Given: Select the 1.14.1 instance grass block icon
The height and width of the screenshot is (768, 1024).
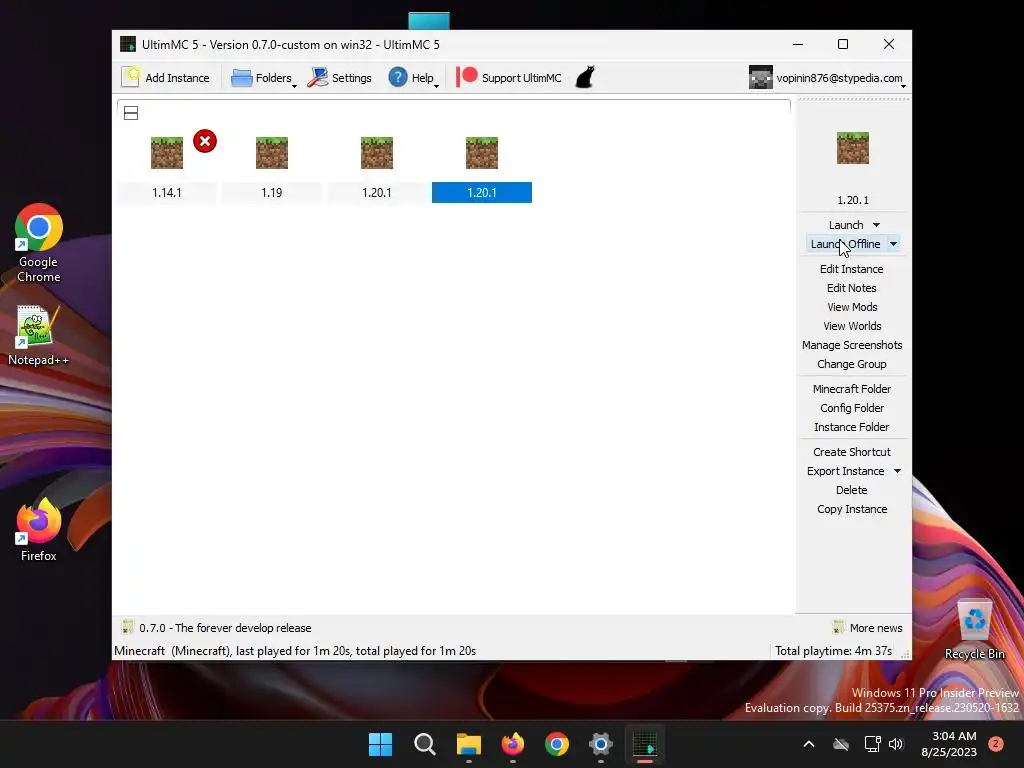Looking at the screenshot, I should (167, 153).
